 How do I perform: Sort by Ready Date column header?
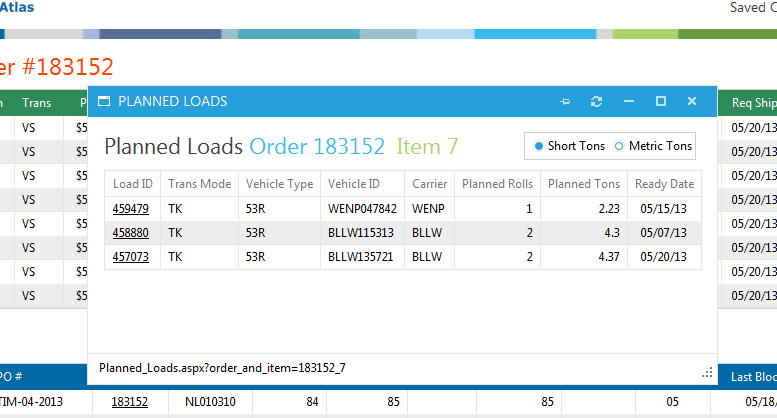click(665, 184)
